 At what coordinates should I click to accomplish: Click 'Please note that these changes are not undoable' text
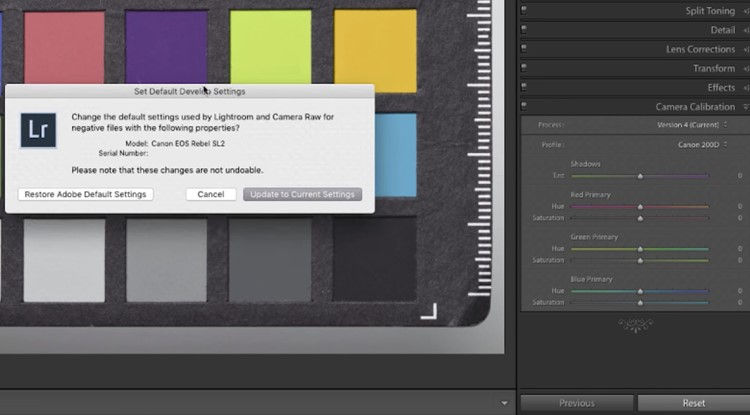point(167,170)
